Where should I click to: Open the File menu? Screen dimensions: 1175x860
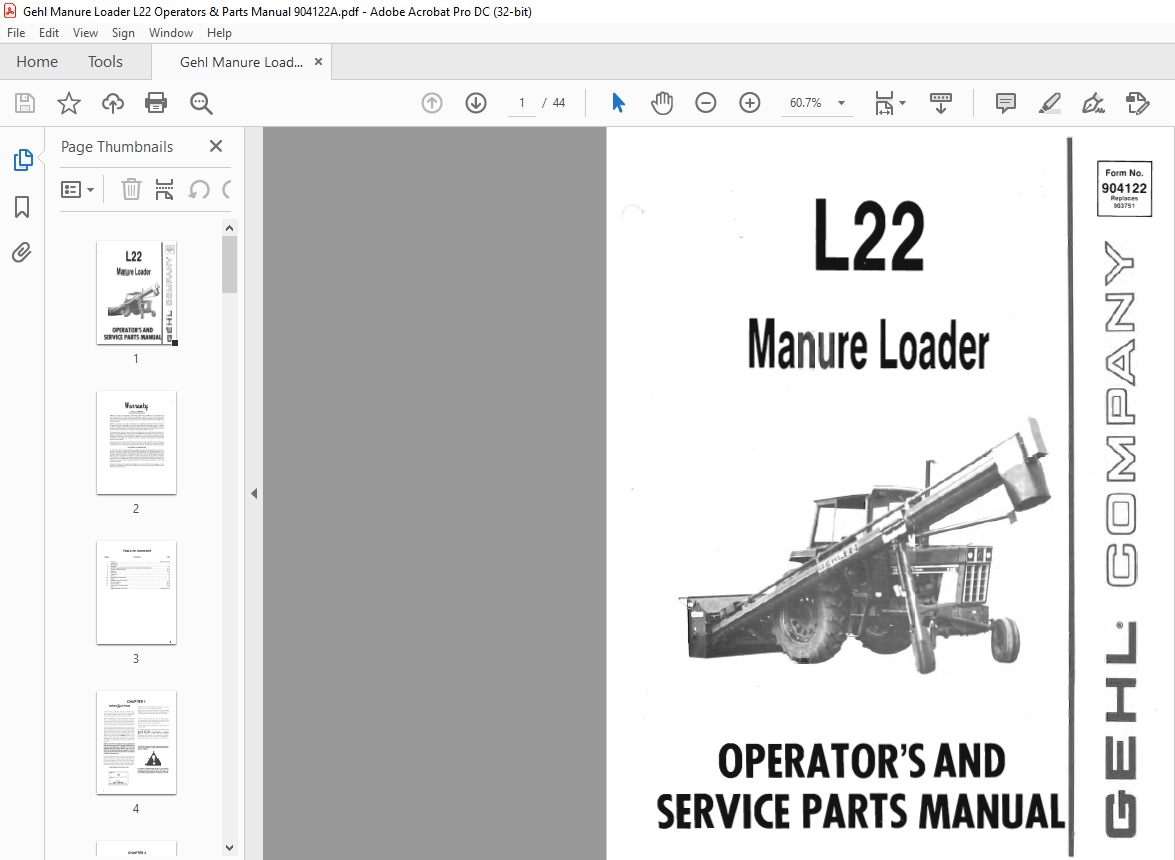pyautogui.click(x=16, y=33)
